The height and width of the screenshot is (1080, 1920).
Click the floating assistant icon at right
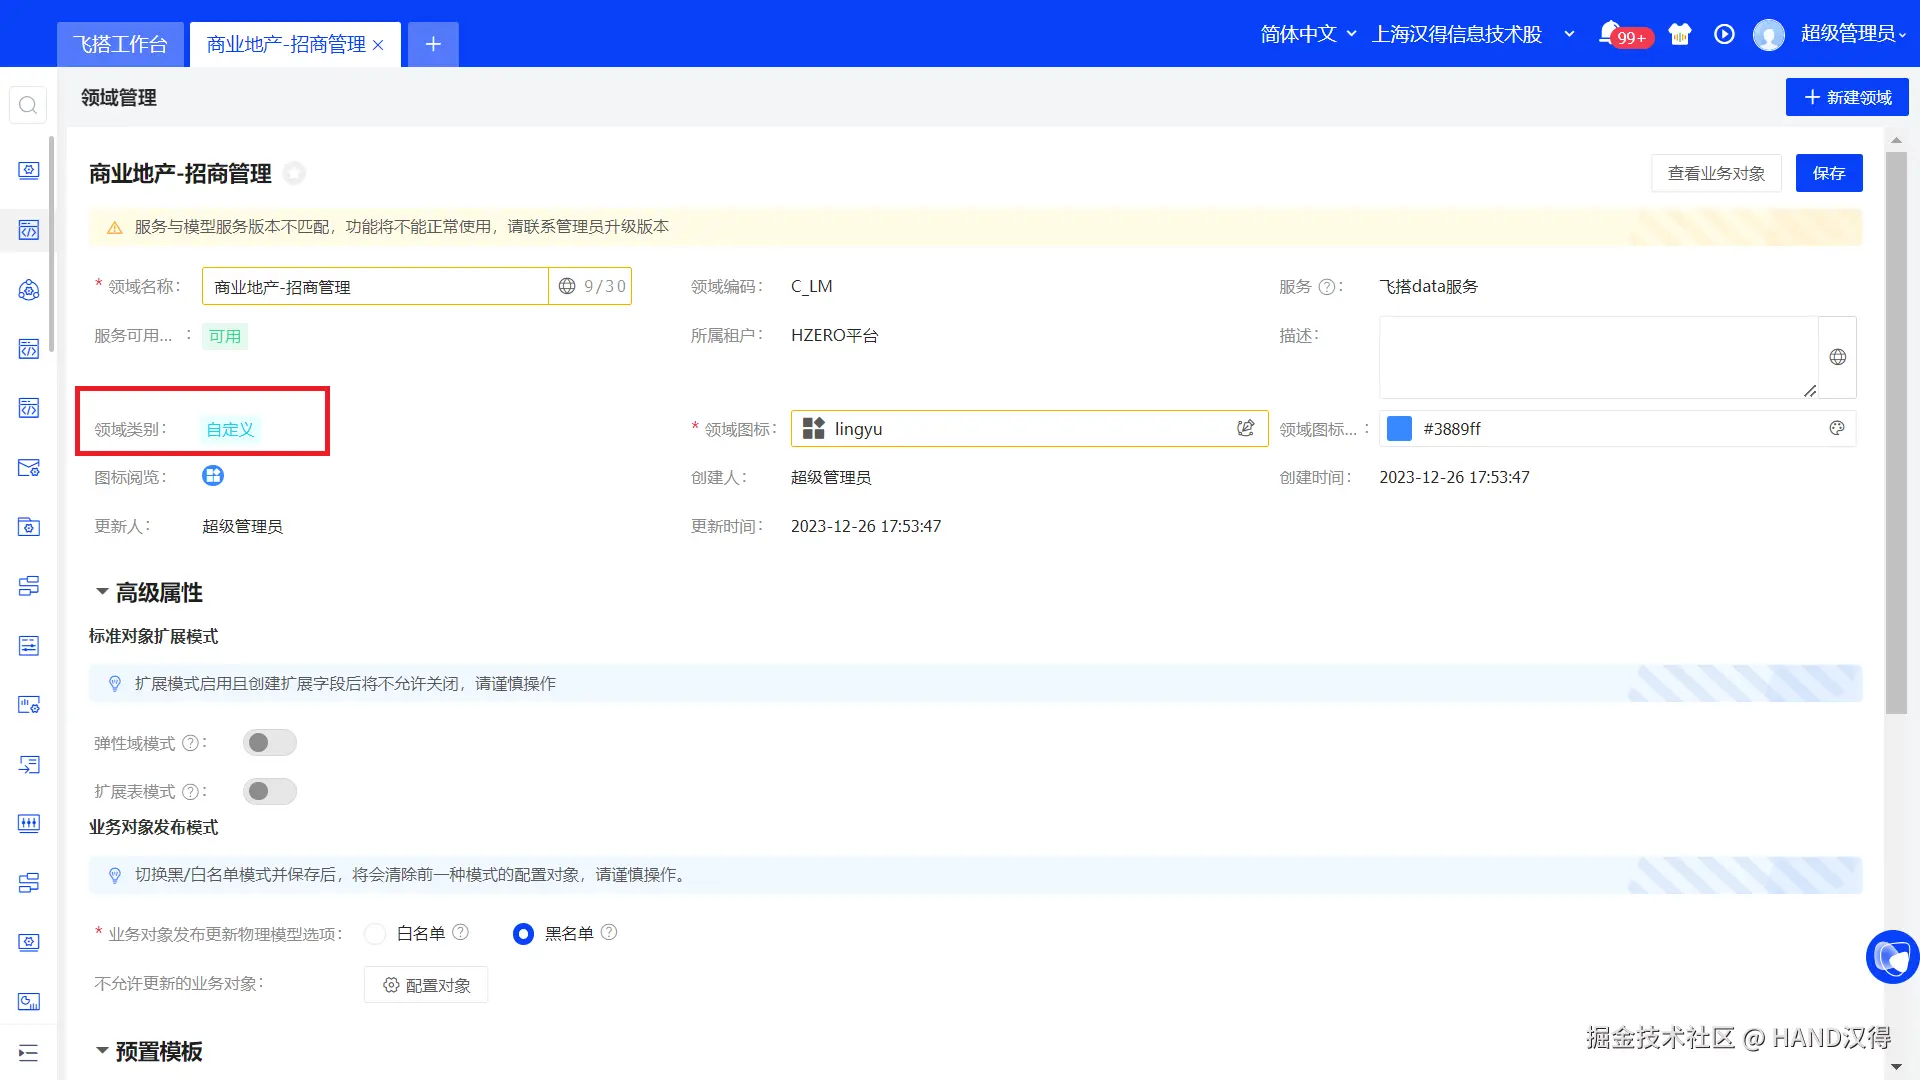pos(1892,957)
